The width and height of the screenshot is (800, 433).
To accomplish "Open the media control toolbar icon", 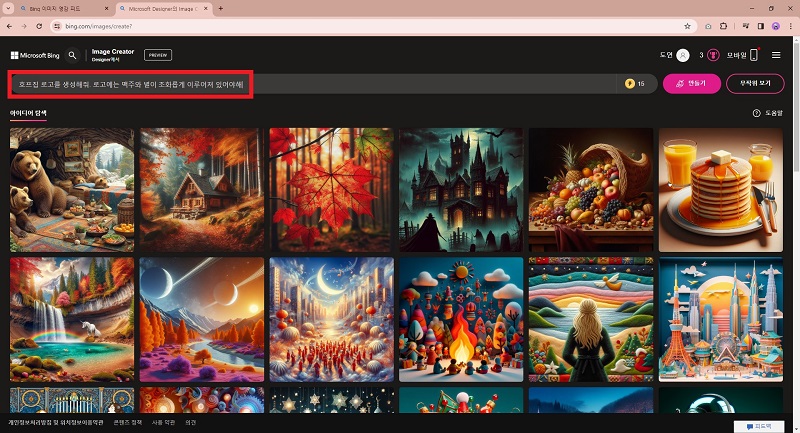I will click(746, 26).
